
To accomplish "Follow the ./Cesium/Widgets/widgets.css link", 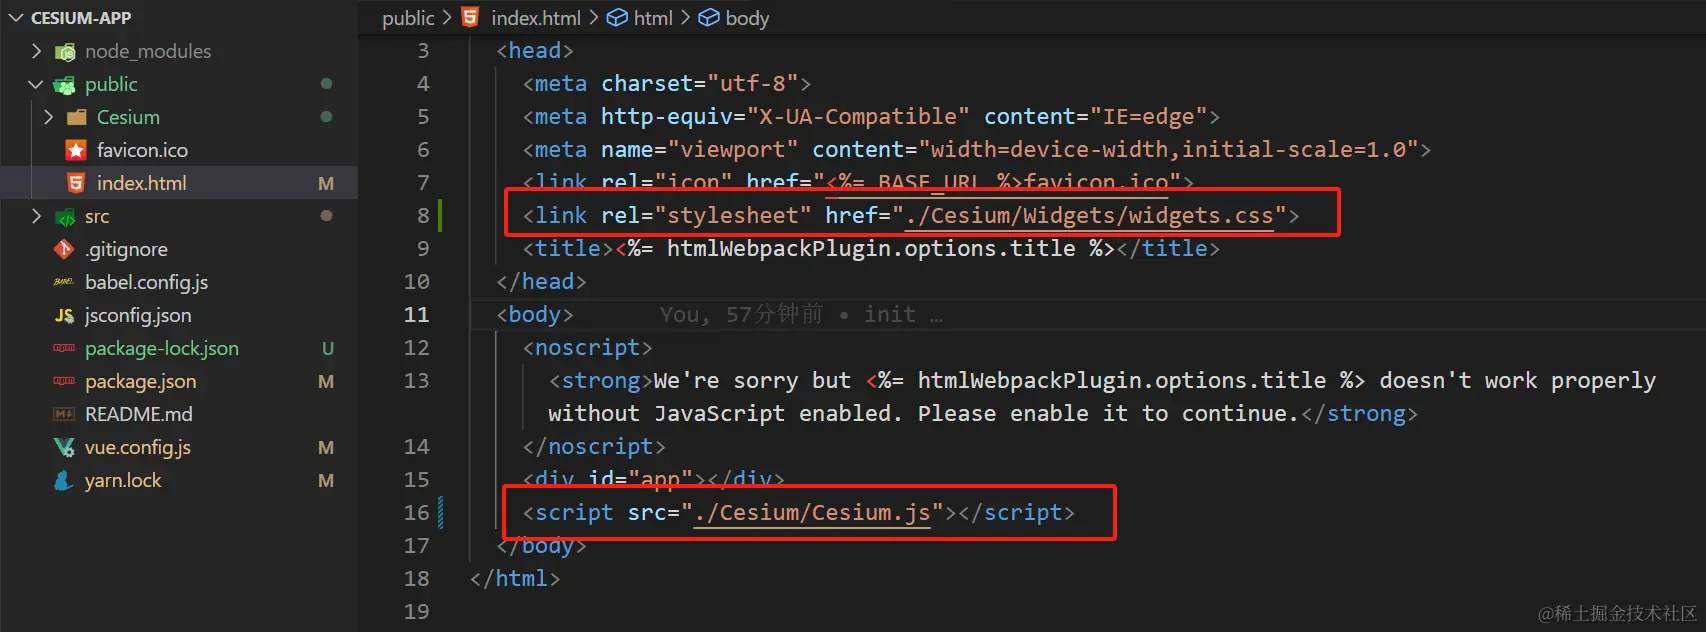I will coord(1089,216).
